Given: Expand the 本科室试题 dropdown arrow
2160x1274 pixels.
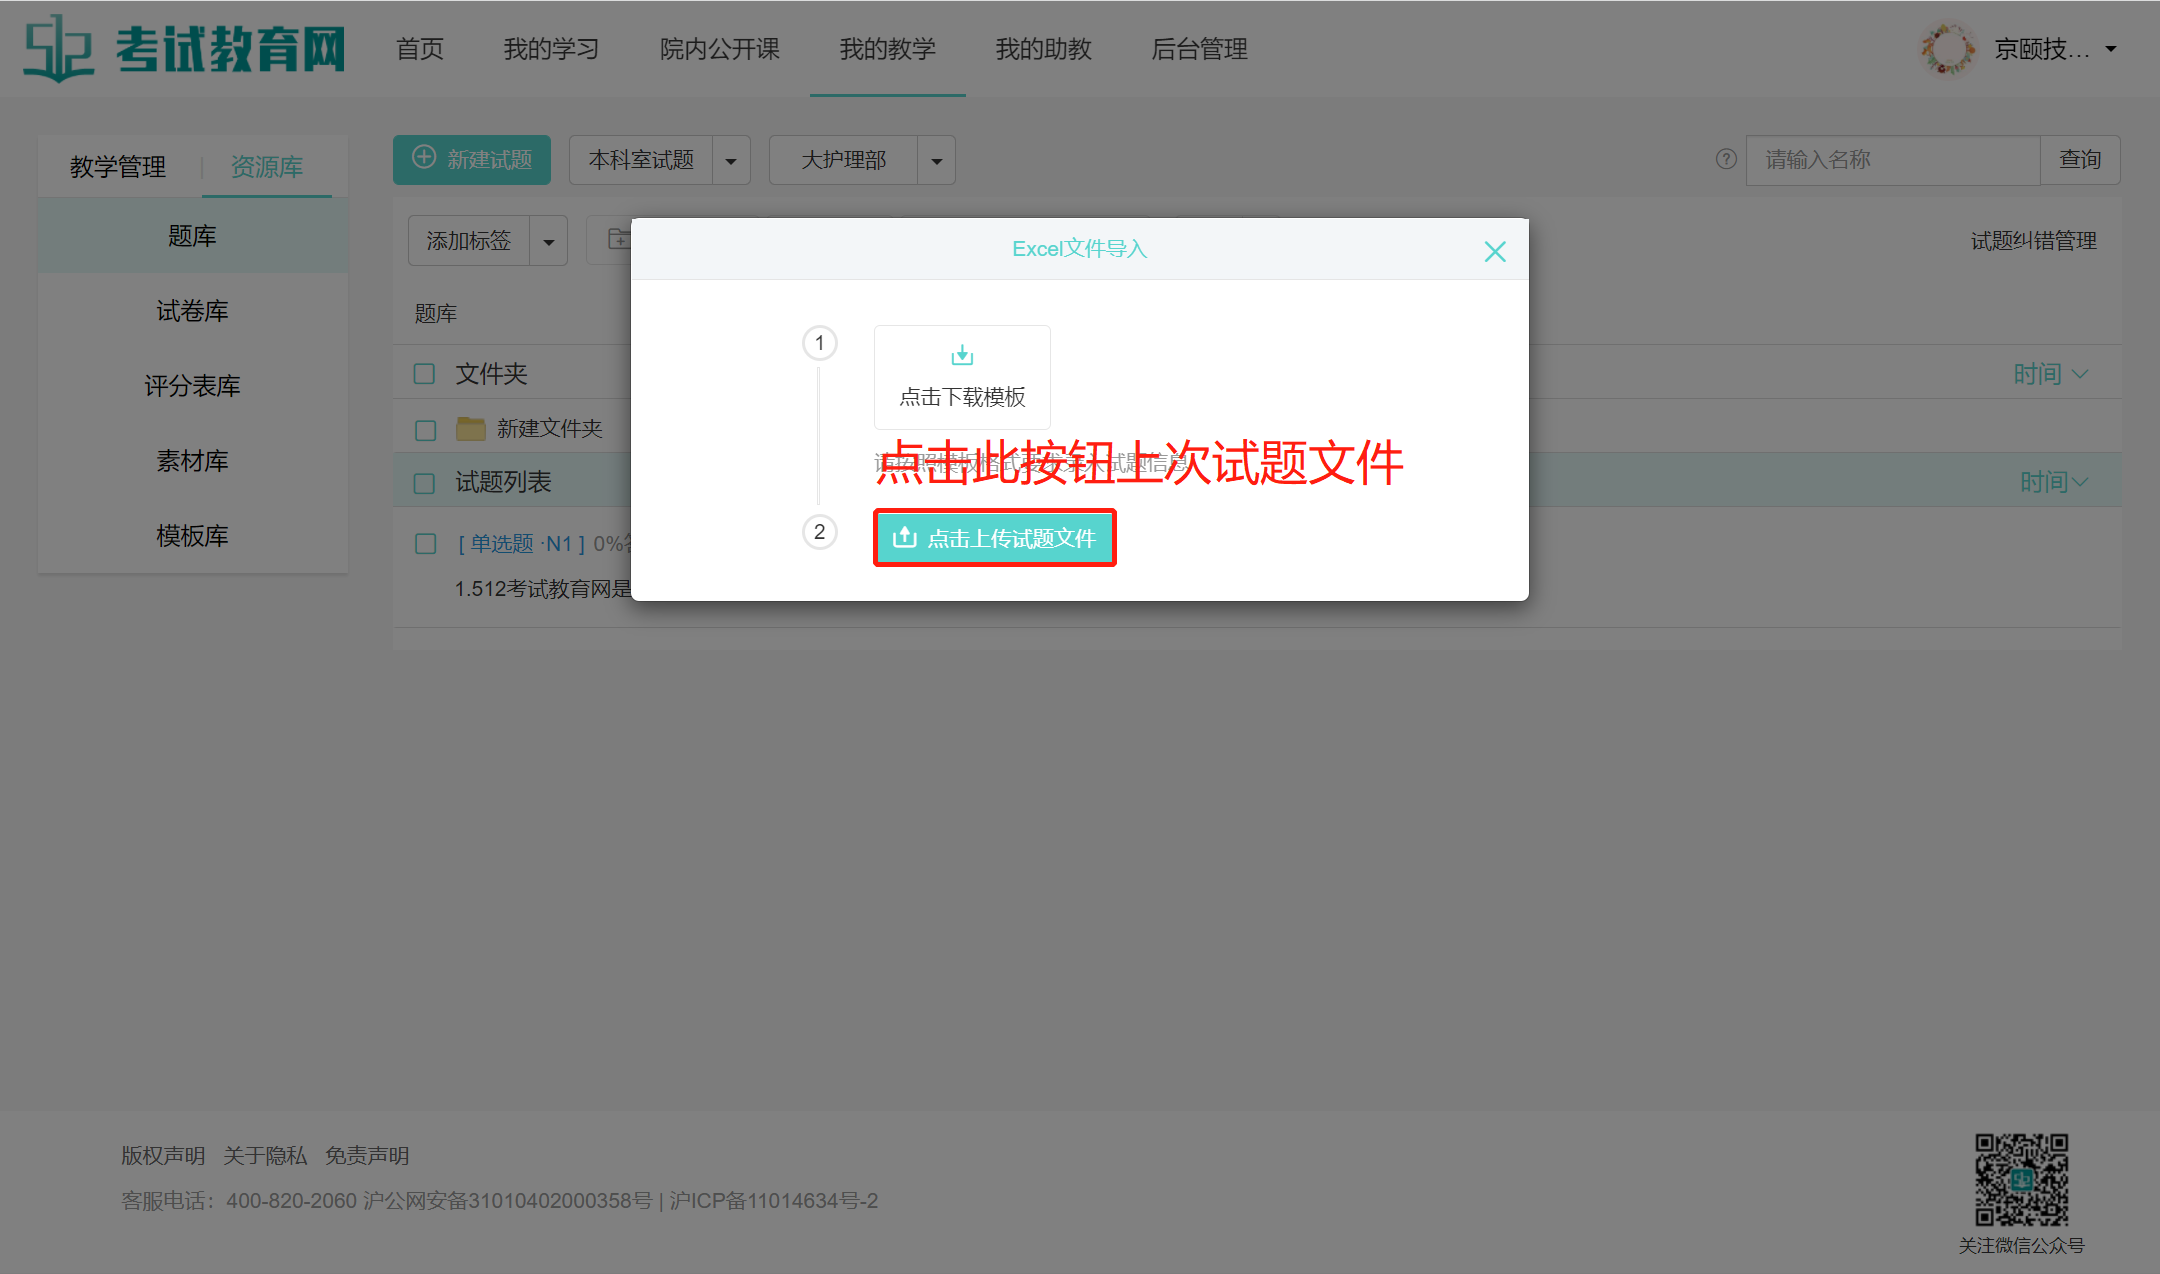Looking at the screenshot, I should click(x=731, y=161).
